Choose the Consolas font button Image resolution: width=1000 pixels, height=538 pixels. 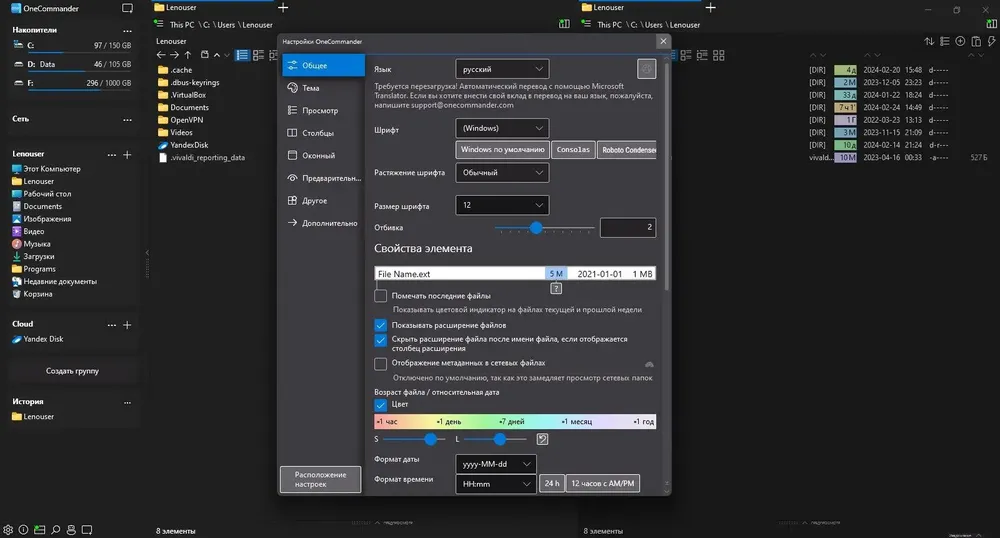pyautogui.click(x=573, y=150)
